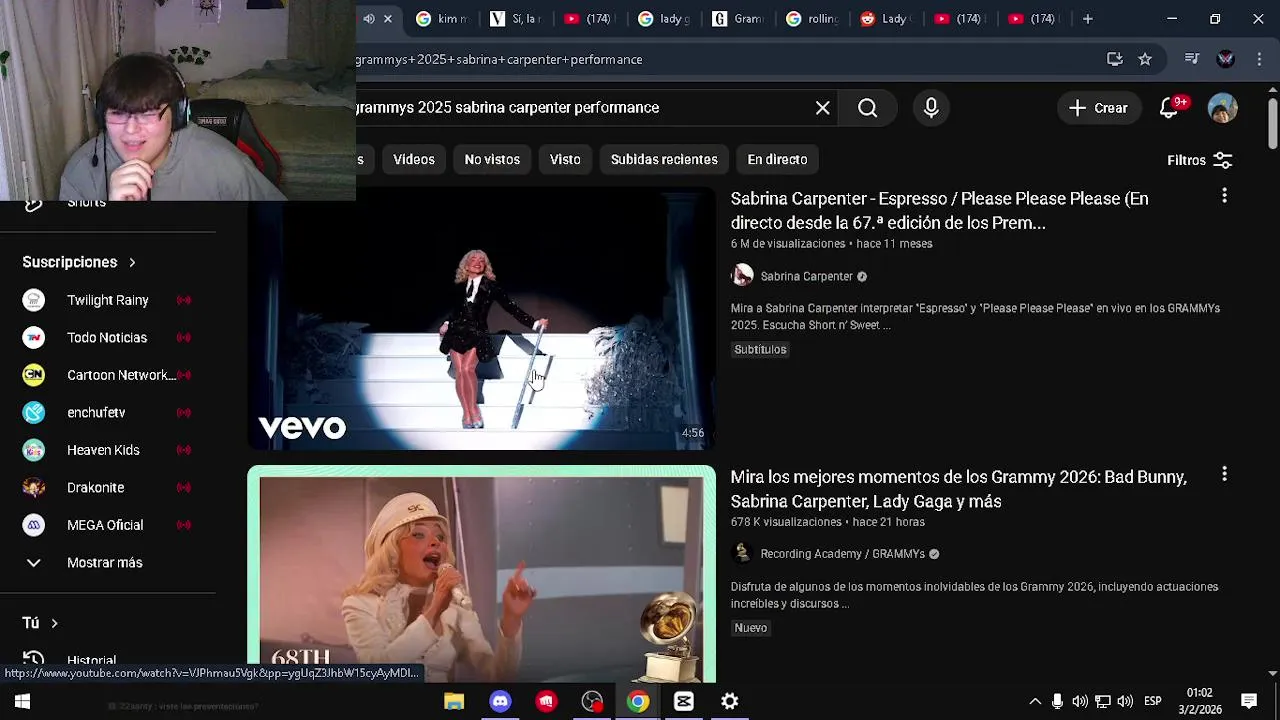Open Historial in sidebar
Image resolution: width=1280 pixels, height=720 pixels.
91,661
